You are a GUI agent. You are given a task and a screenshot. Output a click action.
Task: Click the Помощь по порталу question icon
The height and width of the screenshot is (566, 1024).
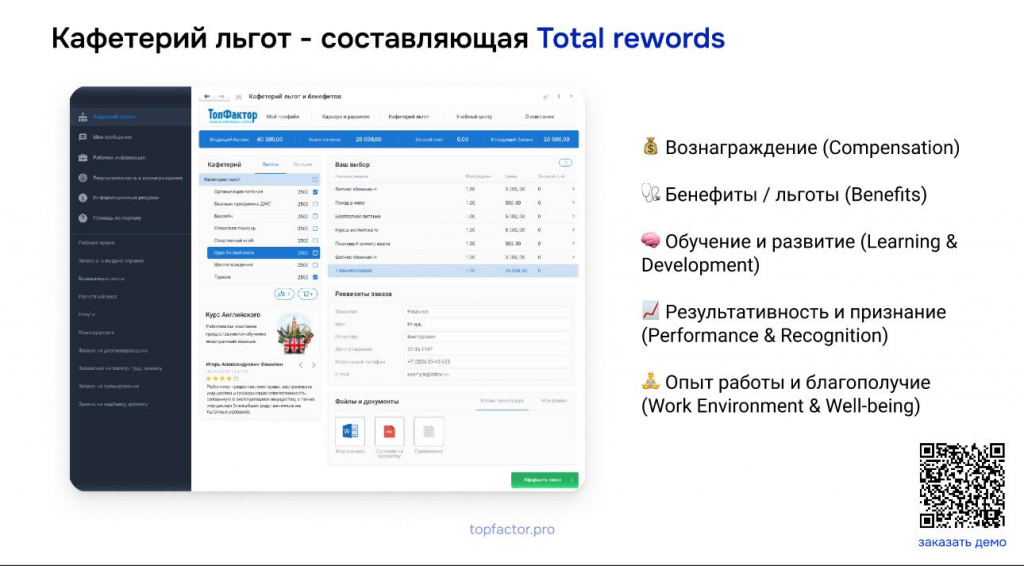pos(83,218)
